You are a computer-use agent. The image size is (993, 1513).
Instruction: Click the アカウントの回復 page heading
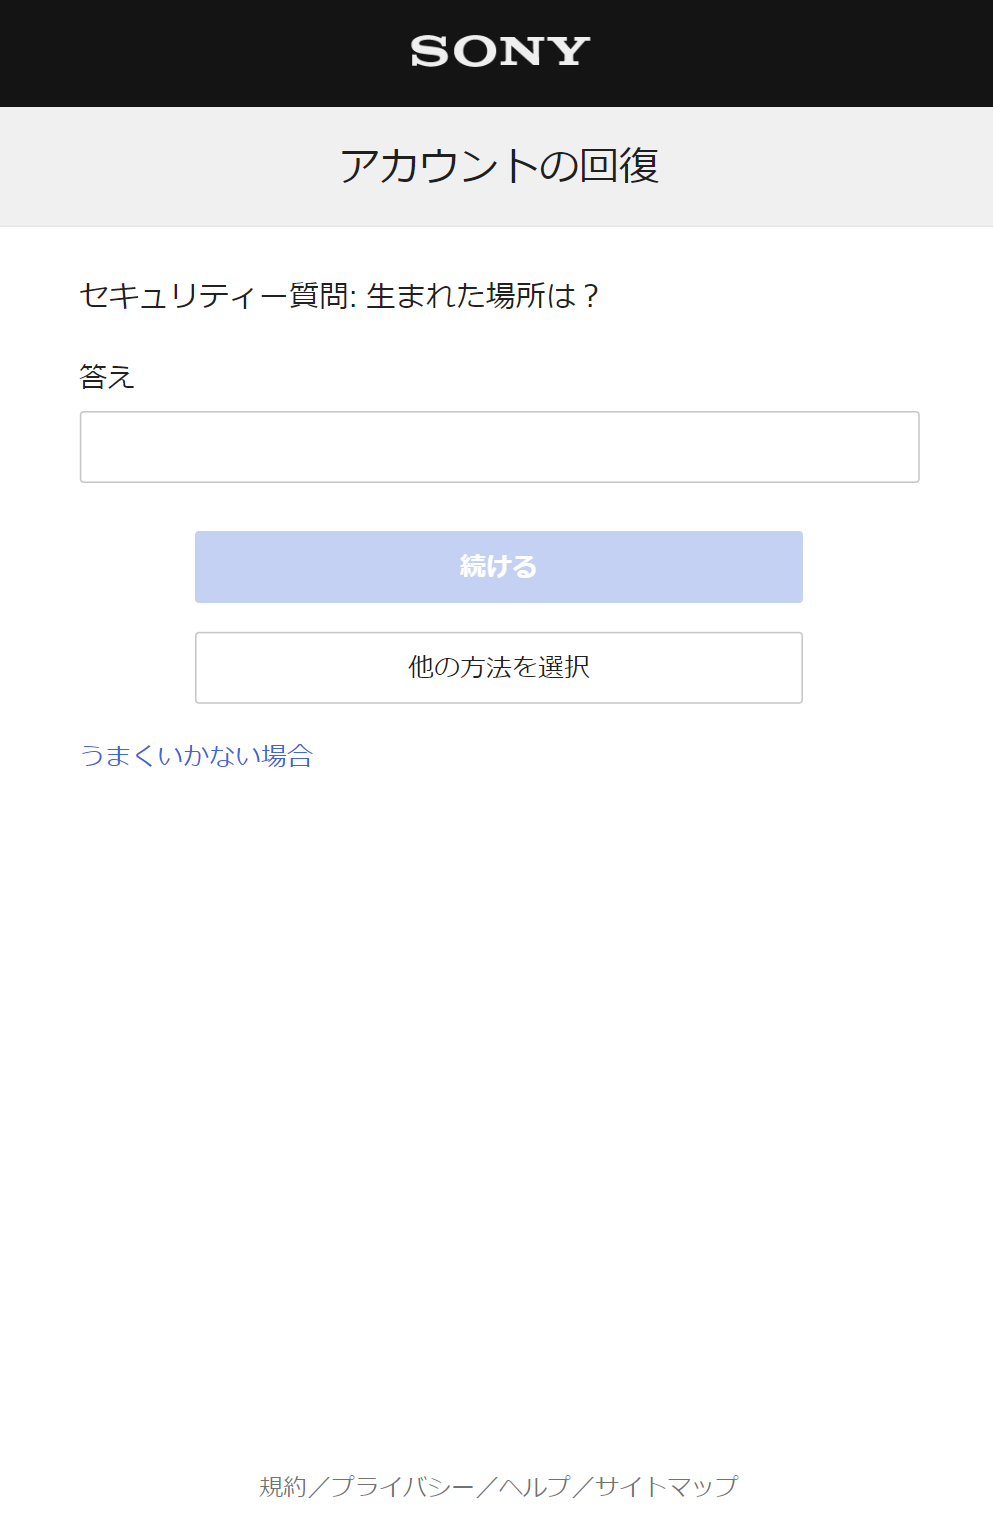pos(499,166)
